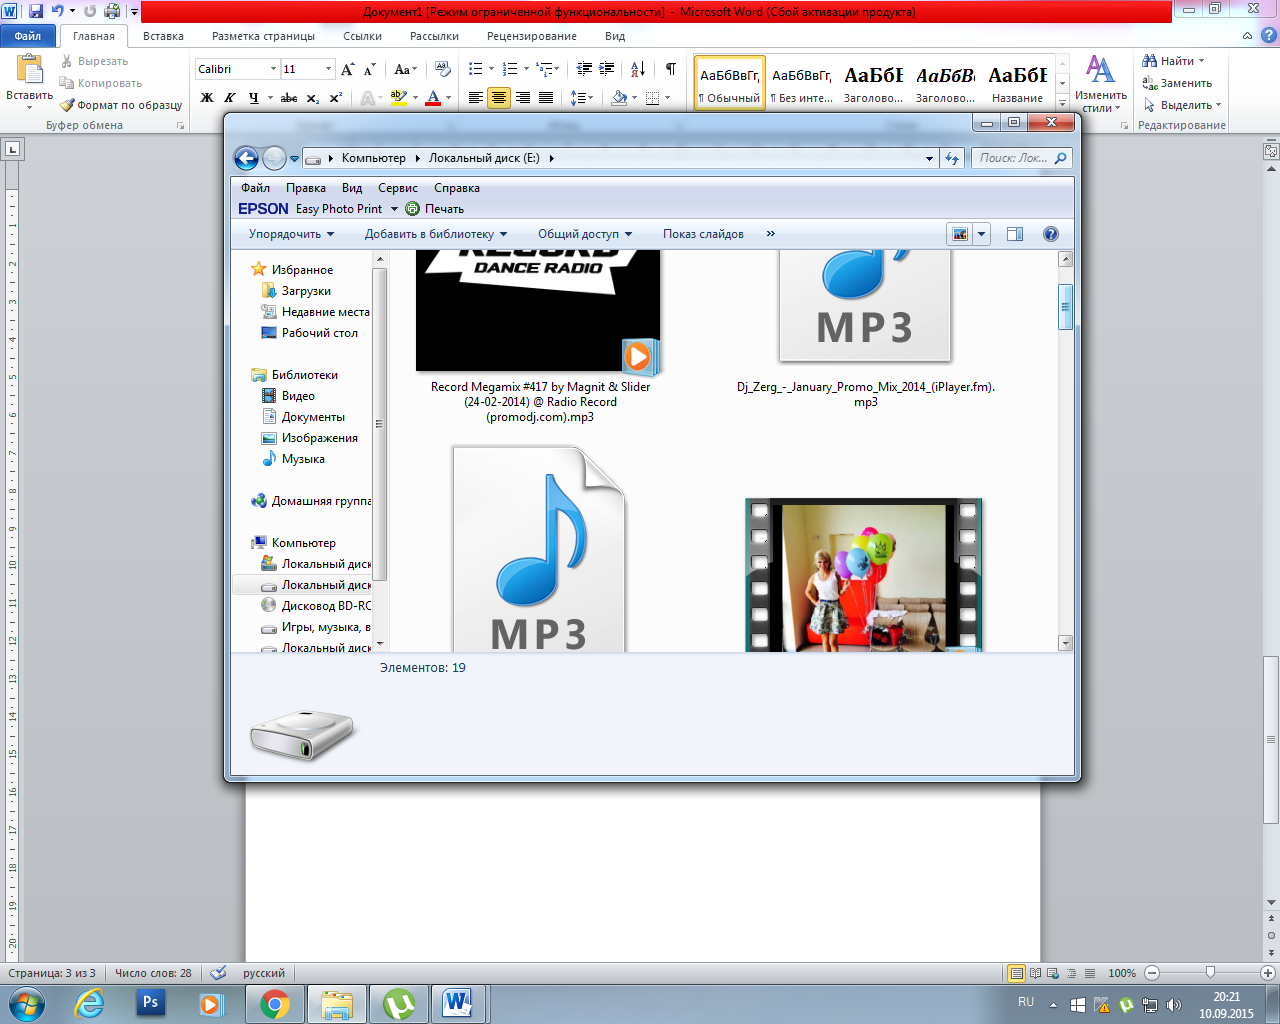Screen dimensions: 1280x1024
Task: Toggle Explorer preview pane icon
Action: tap(1015, 234)
